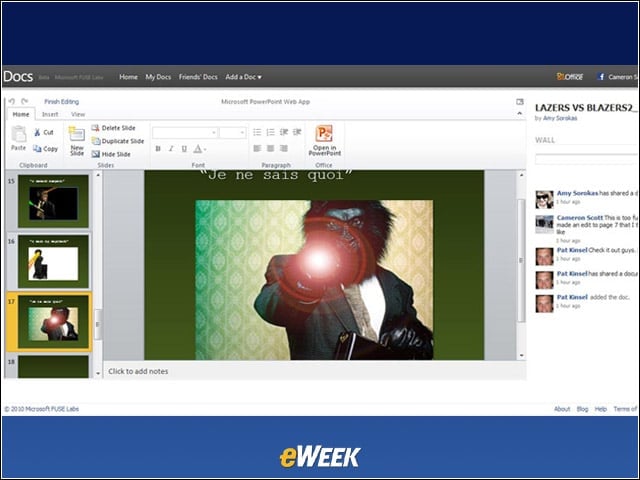
Task: Click the Docs logo
Action: pyautogui.click(x=18, y=76)
